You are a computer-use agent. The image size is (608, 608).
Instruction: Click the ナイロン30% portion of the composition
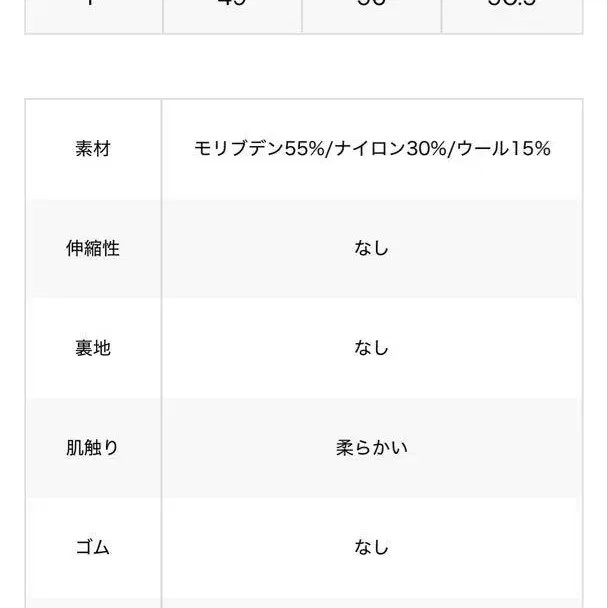tap(389, 149)
